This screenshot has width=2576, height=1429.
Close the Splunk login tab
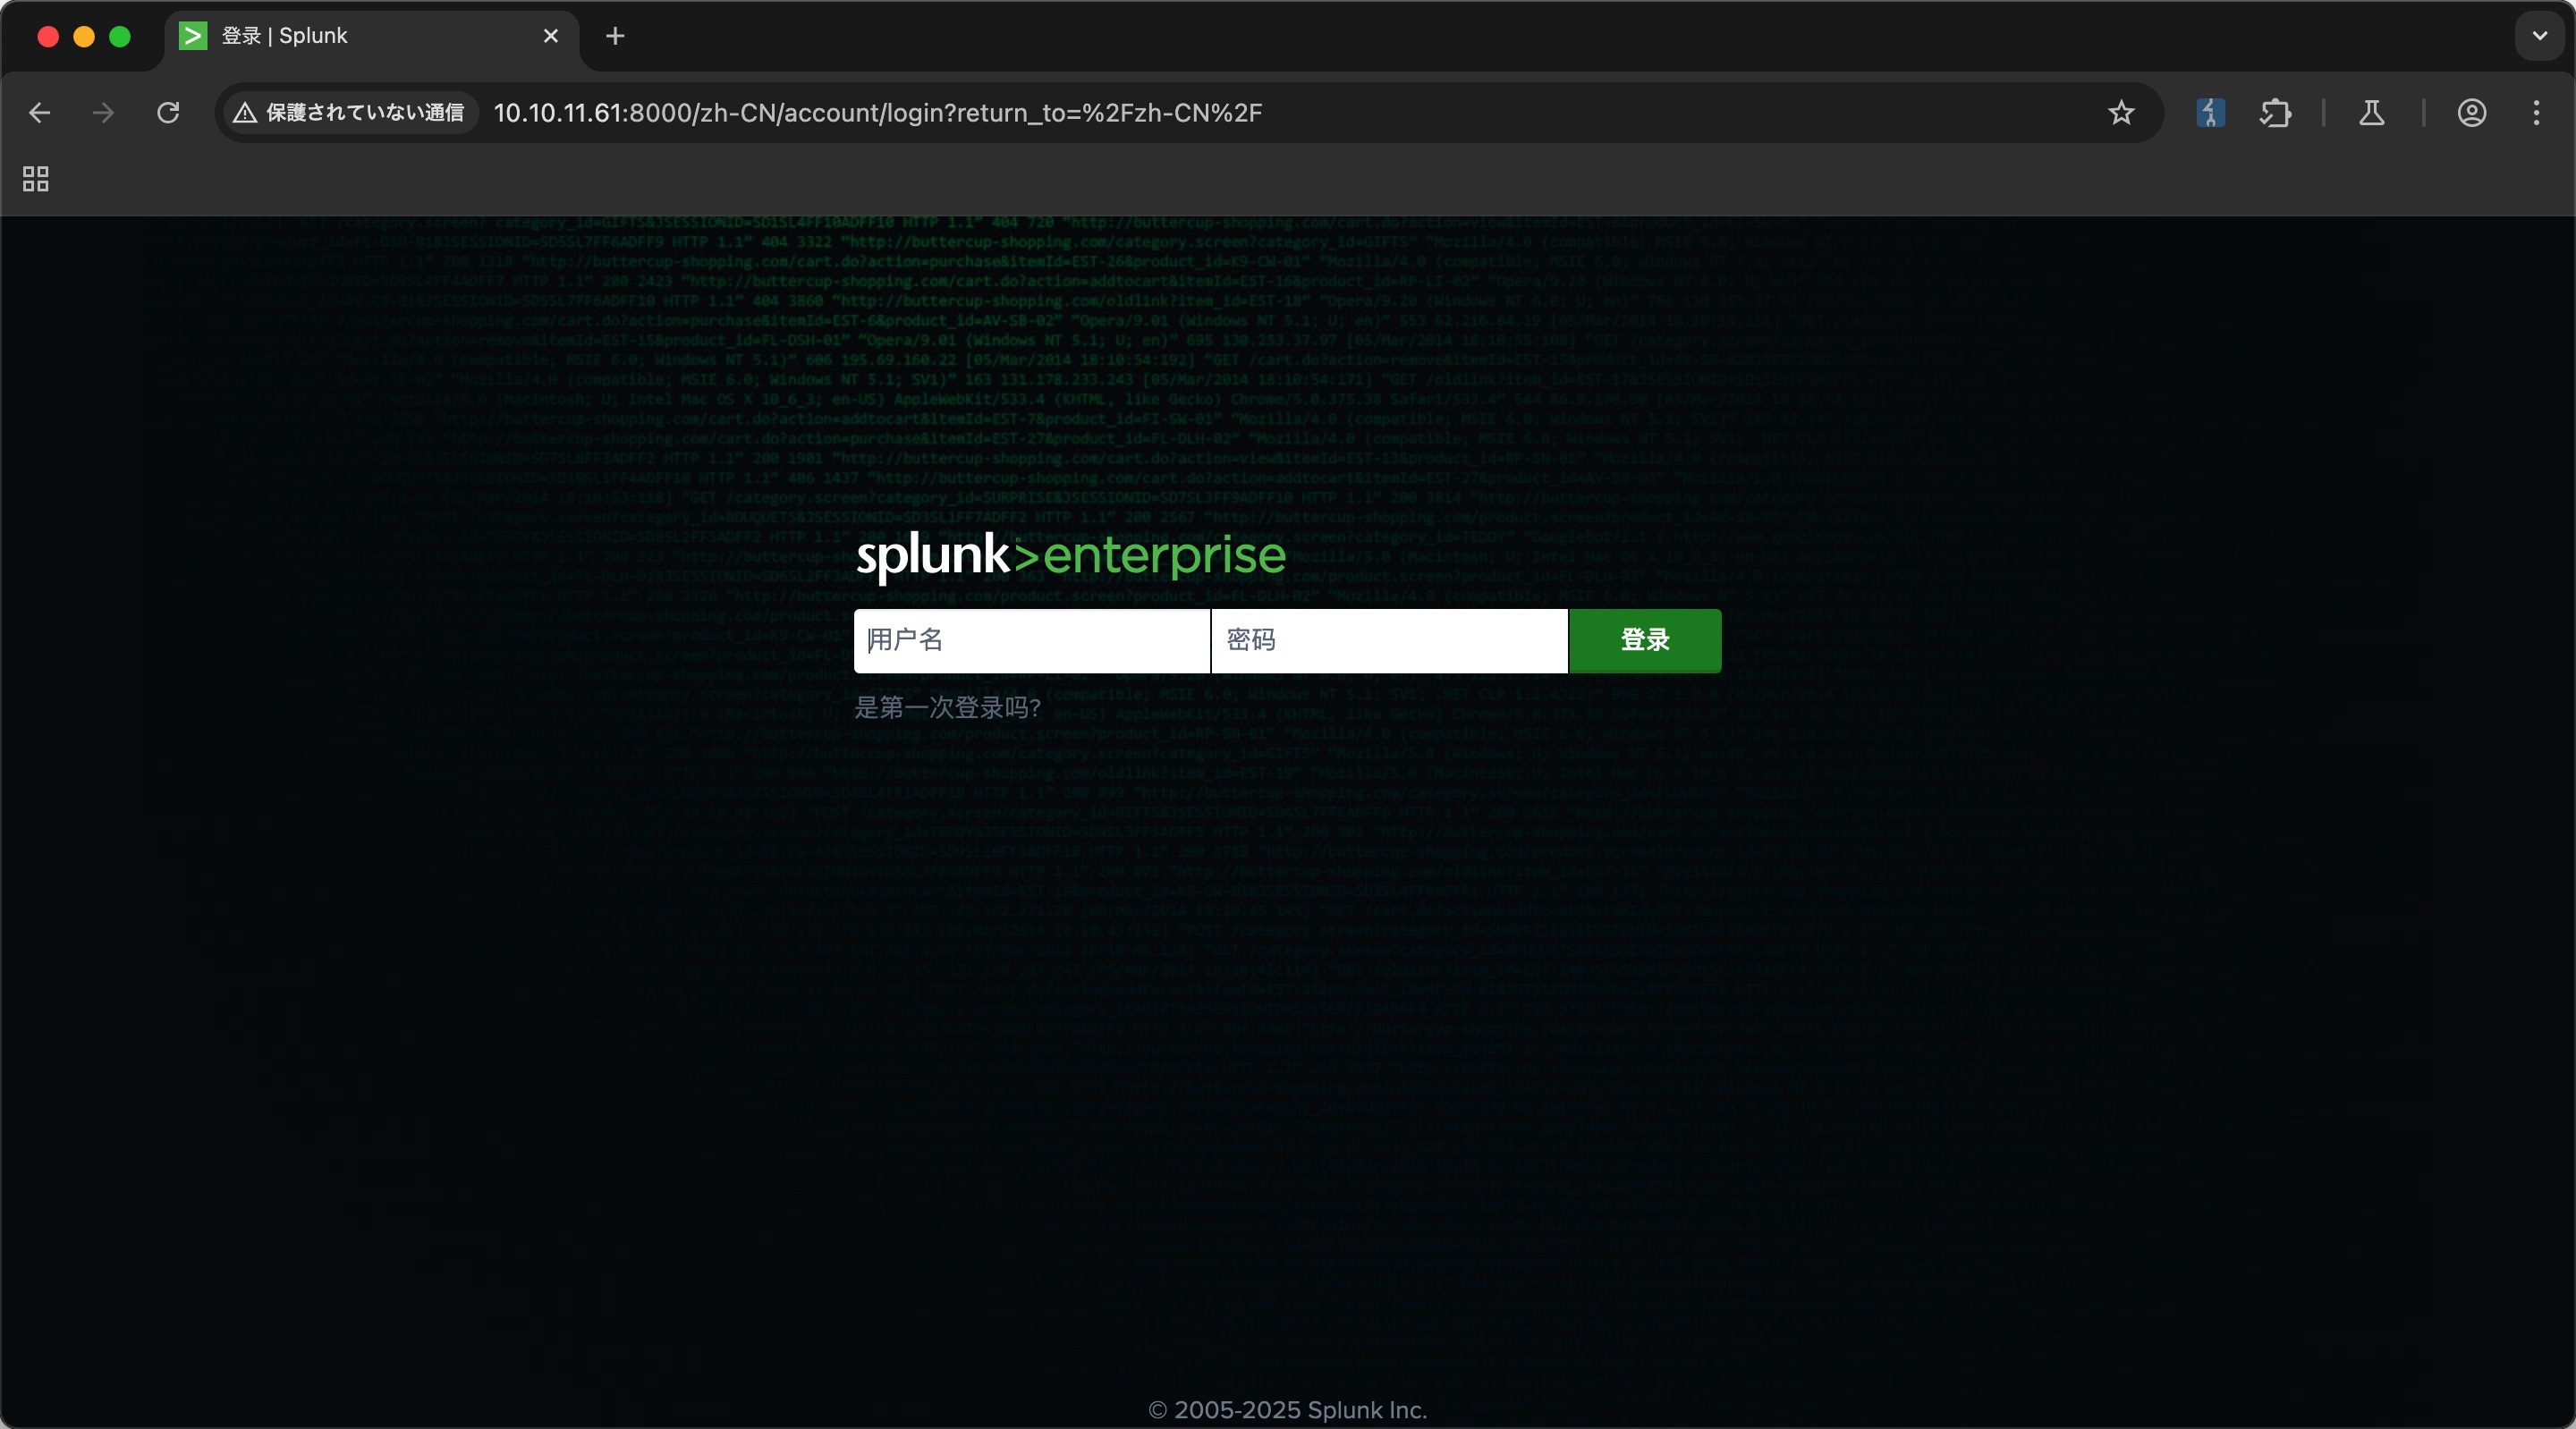tap(551, 36)
